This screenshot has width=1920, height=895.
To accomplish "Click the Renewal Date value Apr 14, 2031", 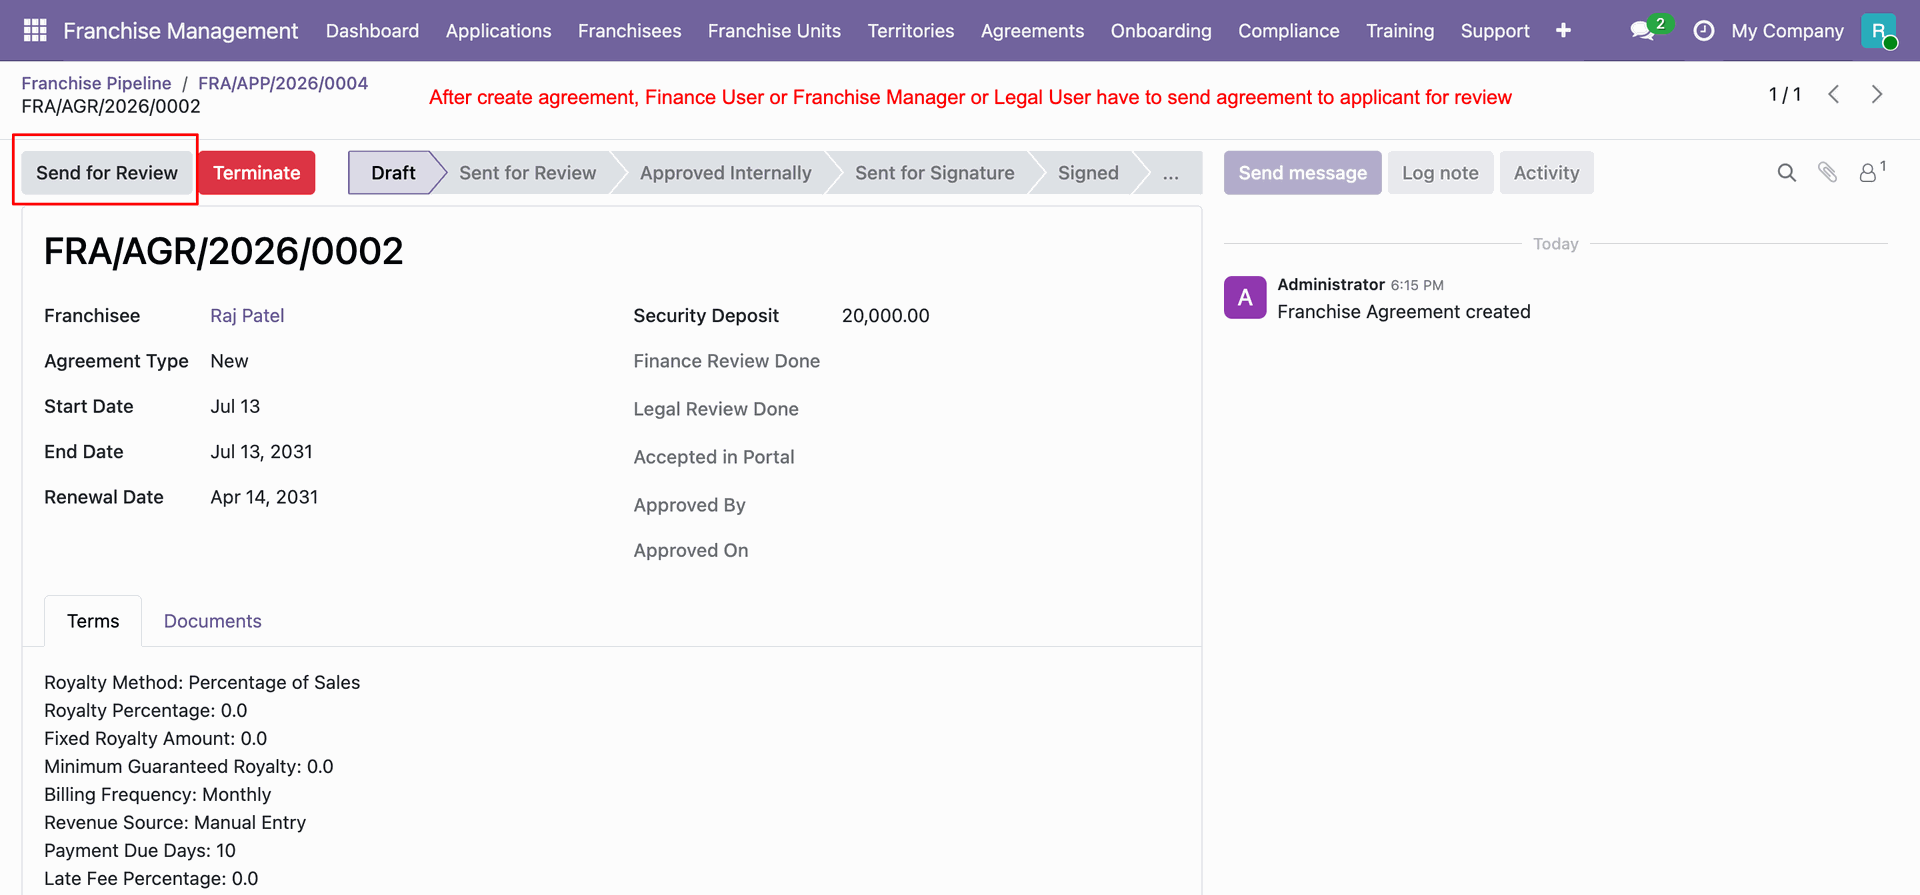I will tap(264, 497).
